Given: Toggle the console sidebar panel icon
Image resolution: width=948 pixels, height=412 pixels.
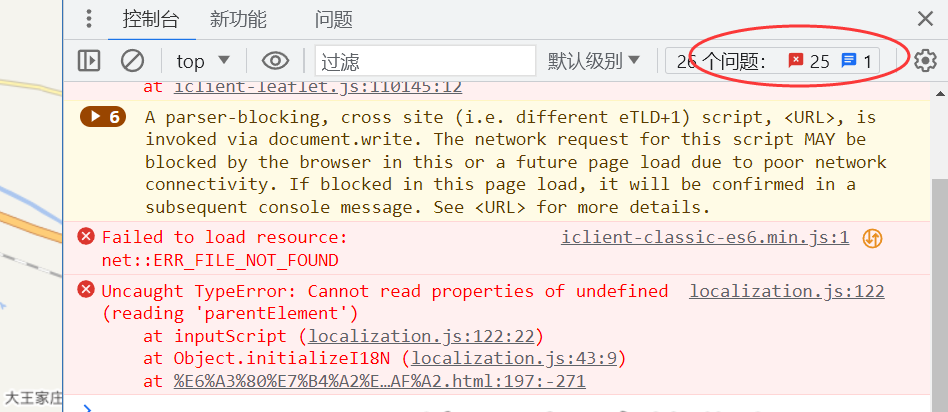Looking at the screenshot, I should pos(89,60).
